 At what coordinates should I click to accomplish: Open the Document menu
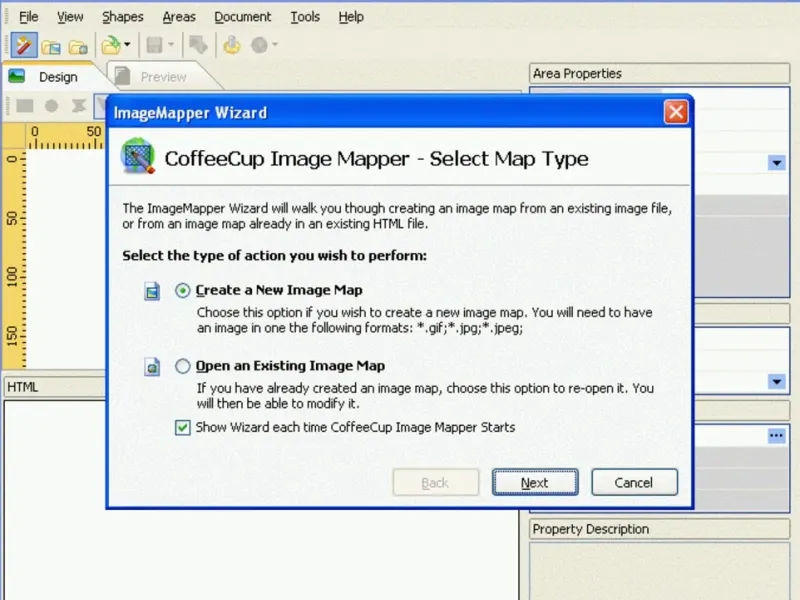pyautogui.click(x=243, y=17)
